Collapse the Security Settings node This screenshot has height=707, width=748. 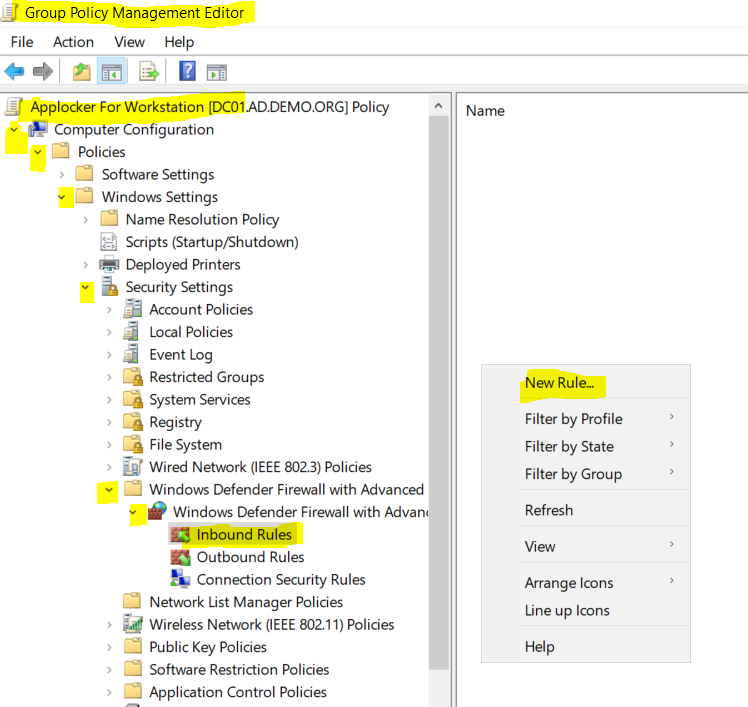85,287
